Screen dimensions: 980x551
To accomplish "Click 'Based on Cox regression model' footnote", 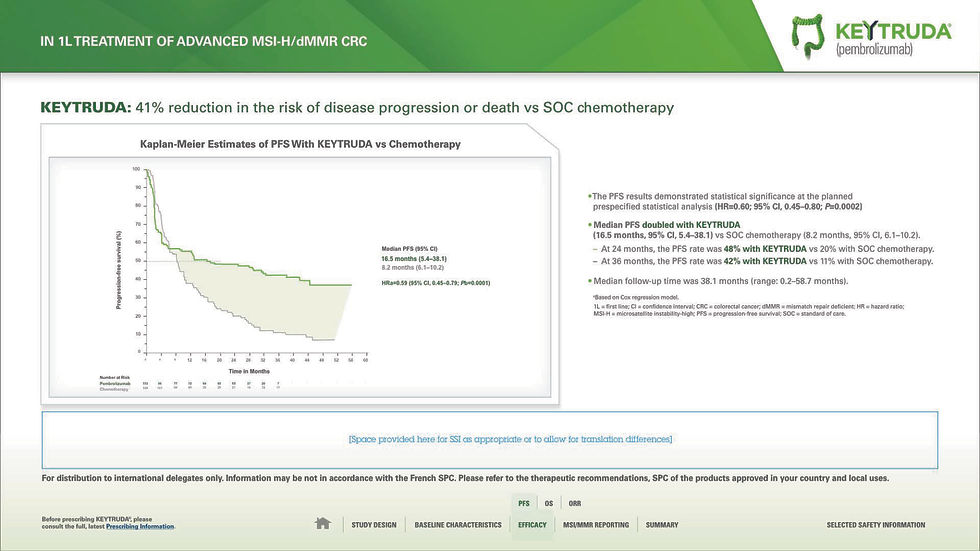I will tap(636, 297).
